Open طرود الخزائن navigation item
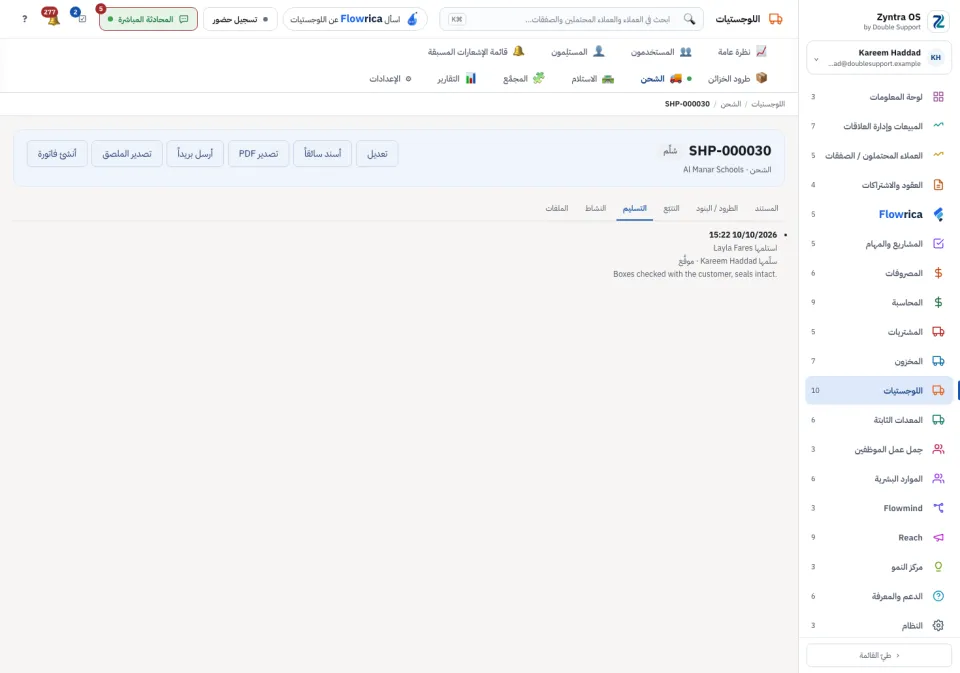This screenshot has height=673, width=960. click(737, 78)
